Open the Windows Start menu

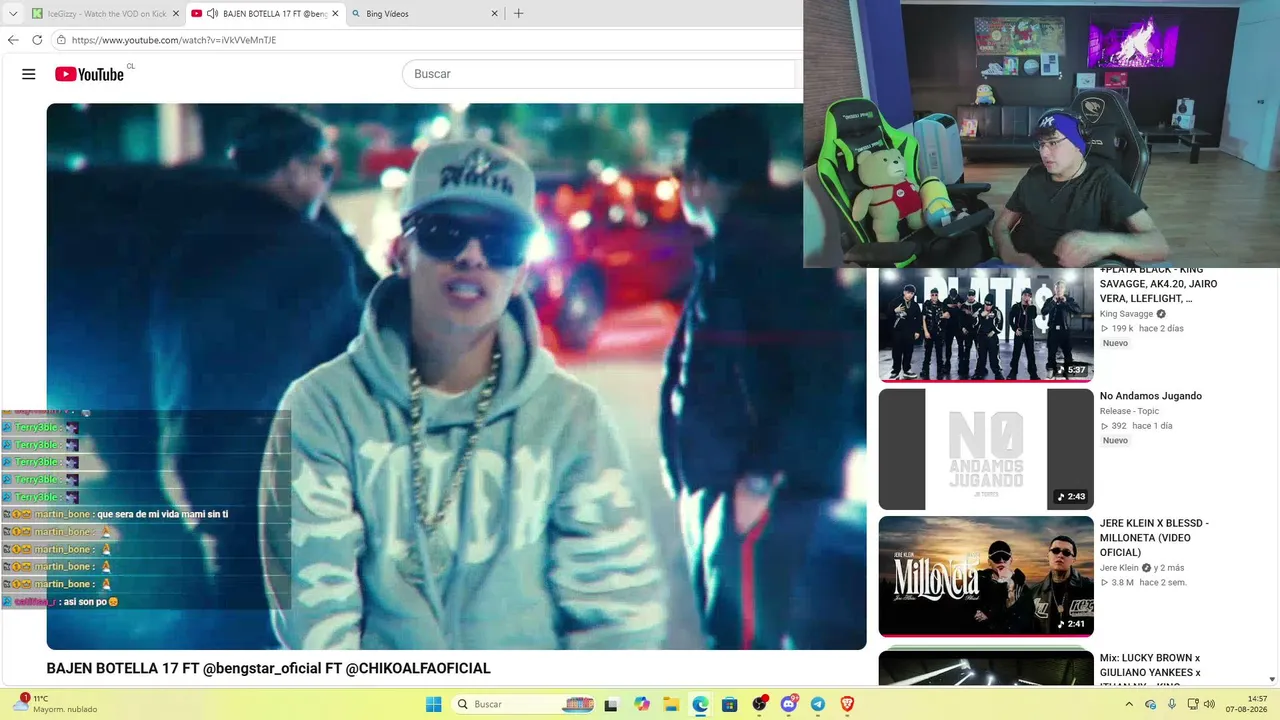(433, 704)
